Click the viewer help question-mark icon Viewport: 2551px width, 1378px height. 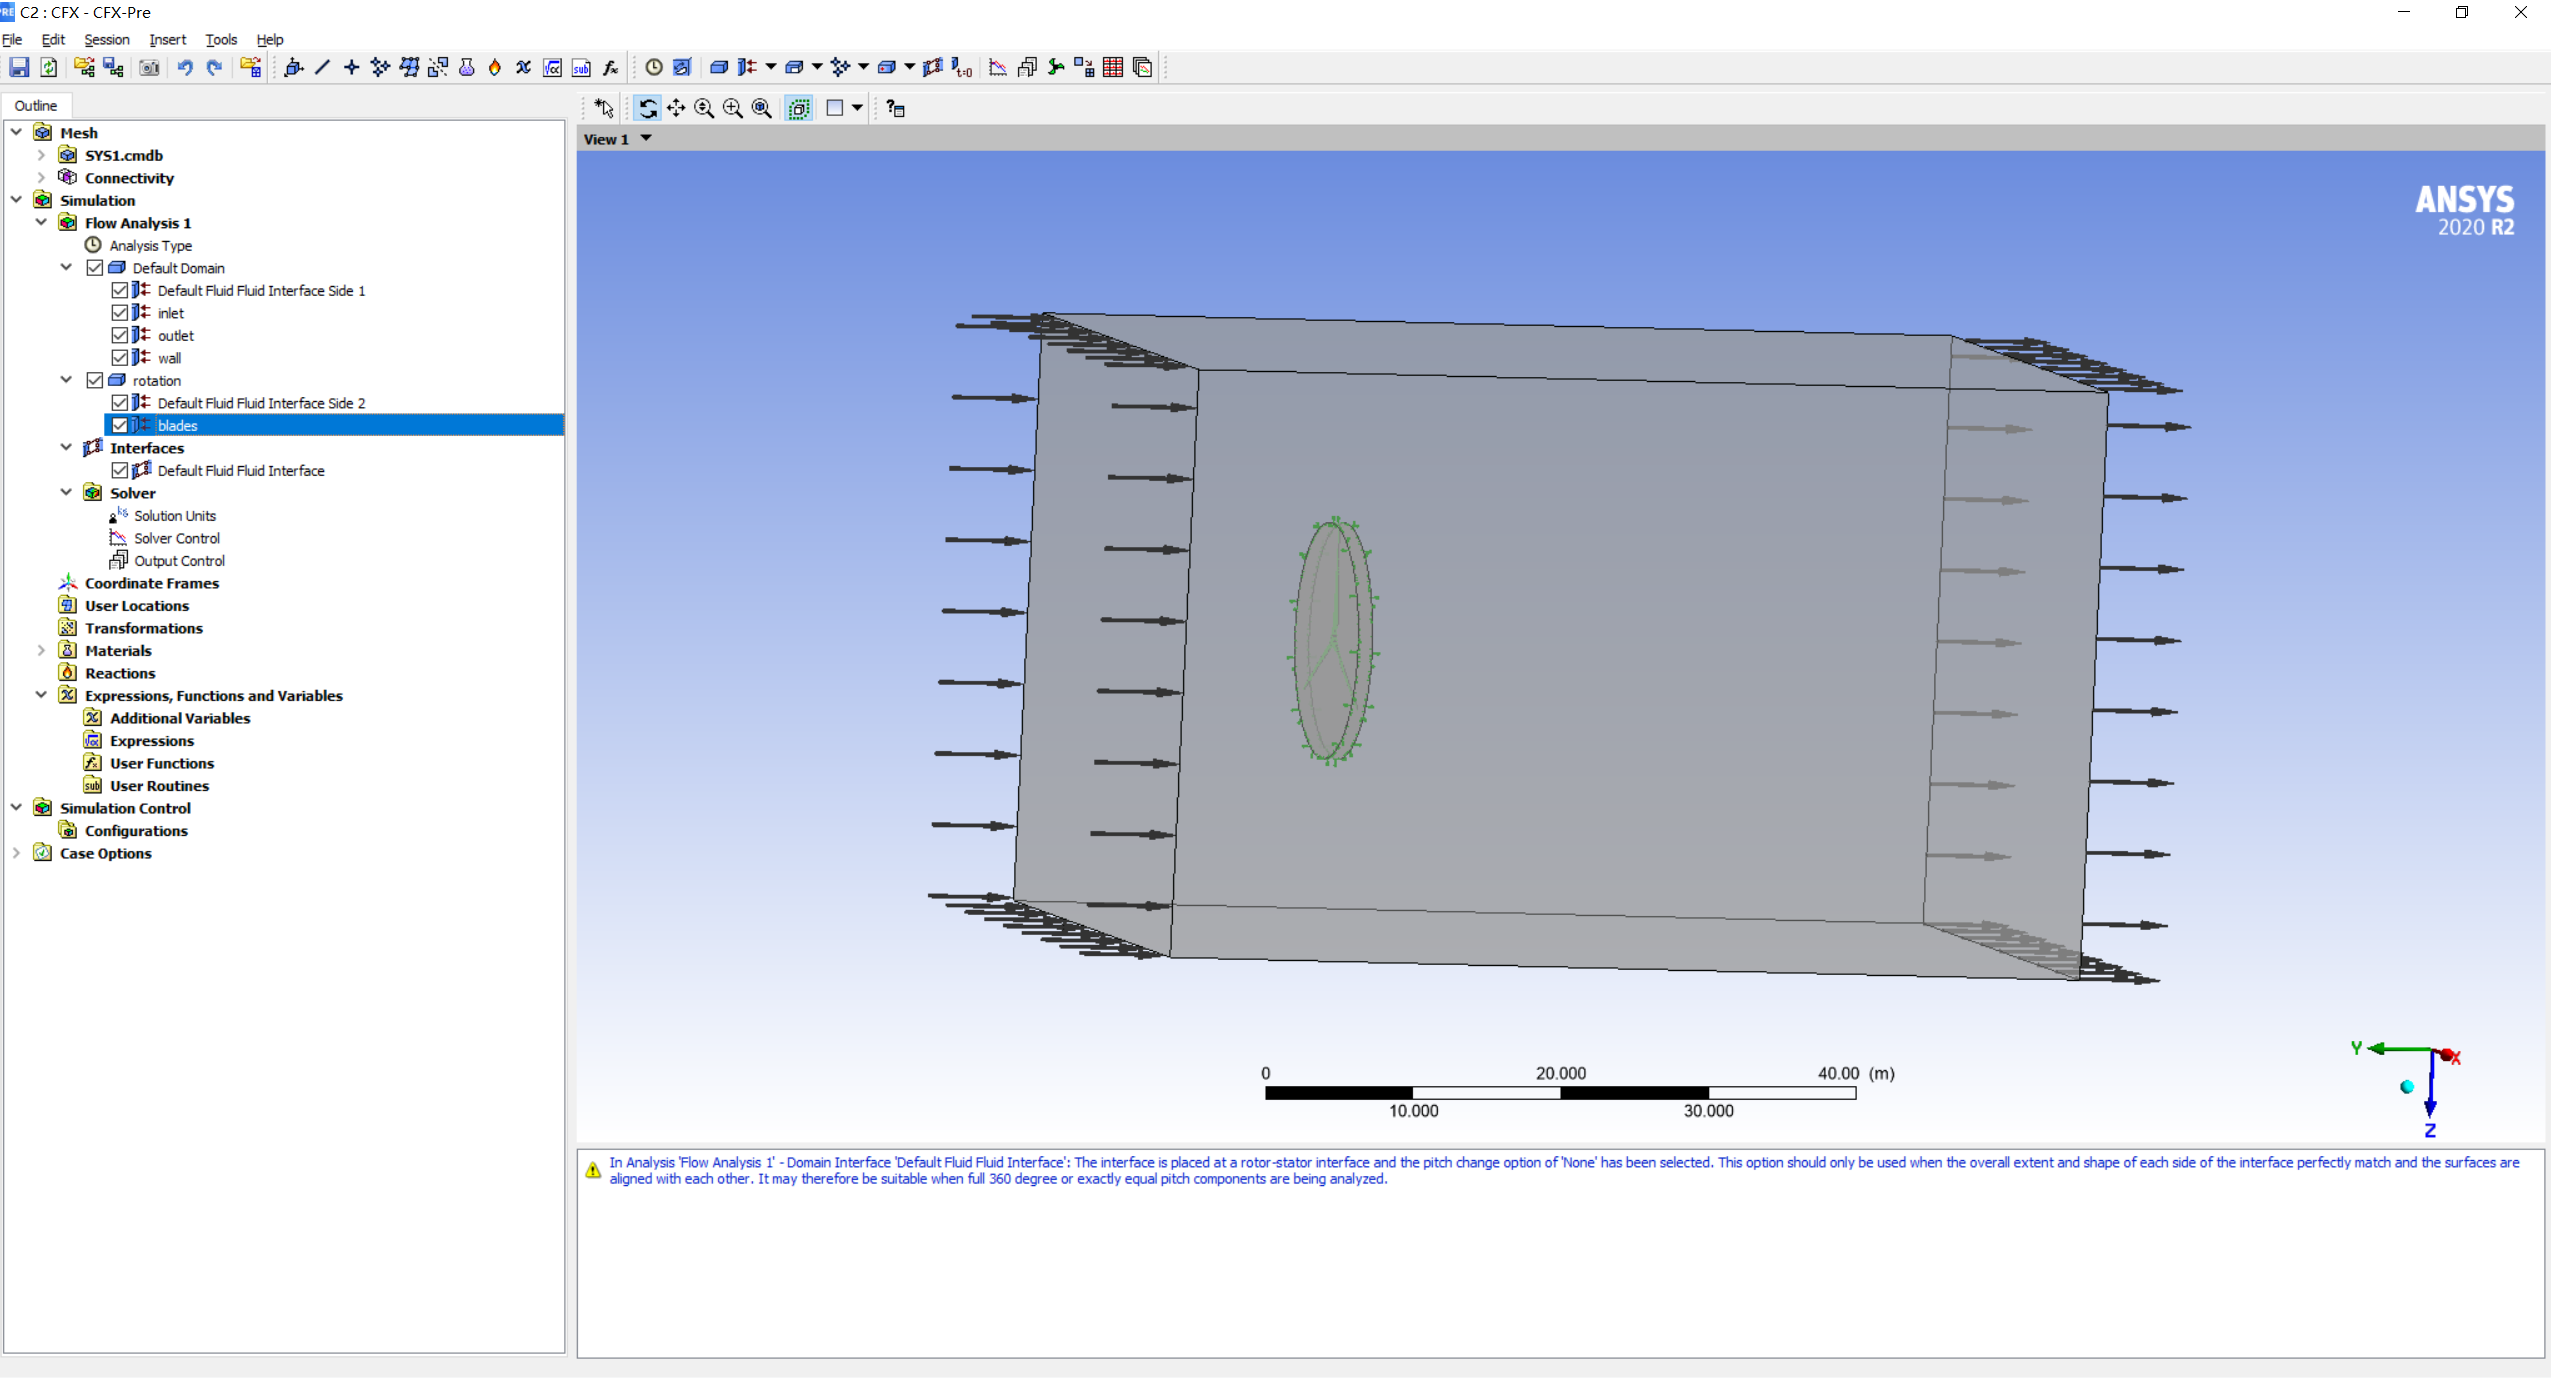click(x=895, y=108)
